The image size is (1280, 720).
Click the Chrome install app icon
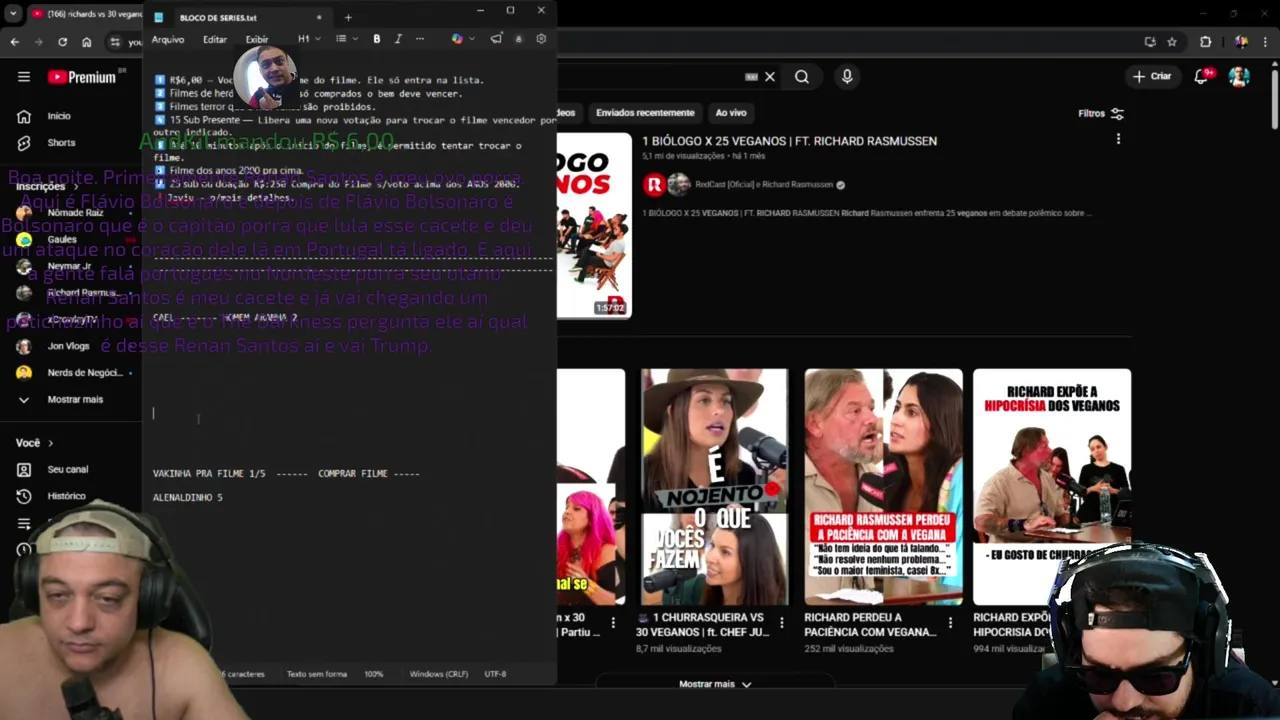pos(1150,42)
